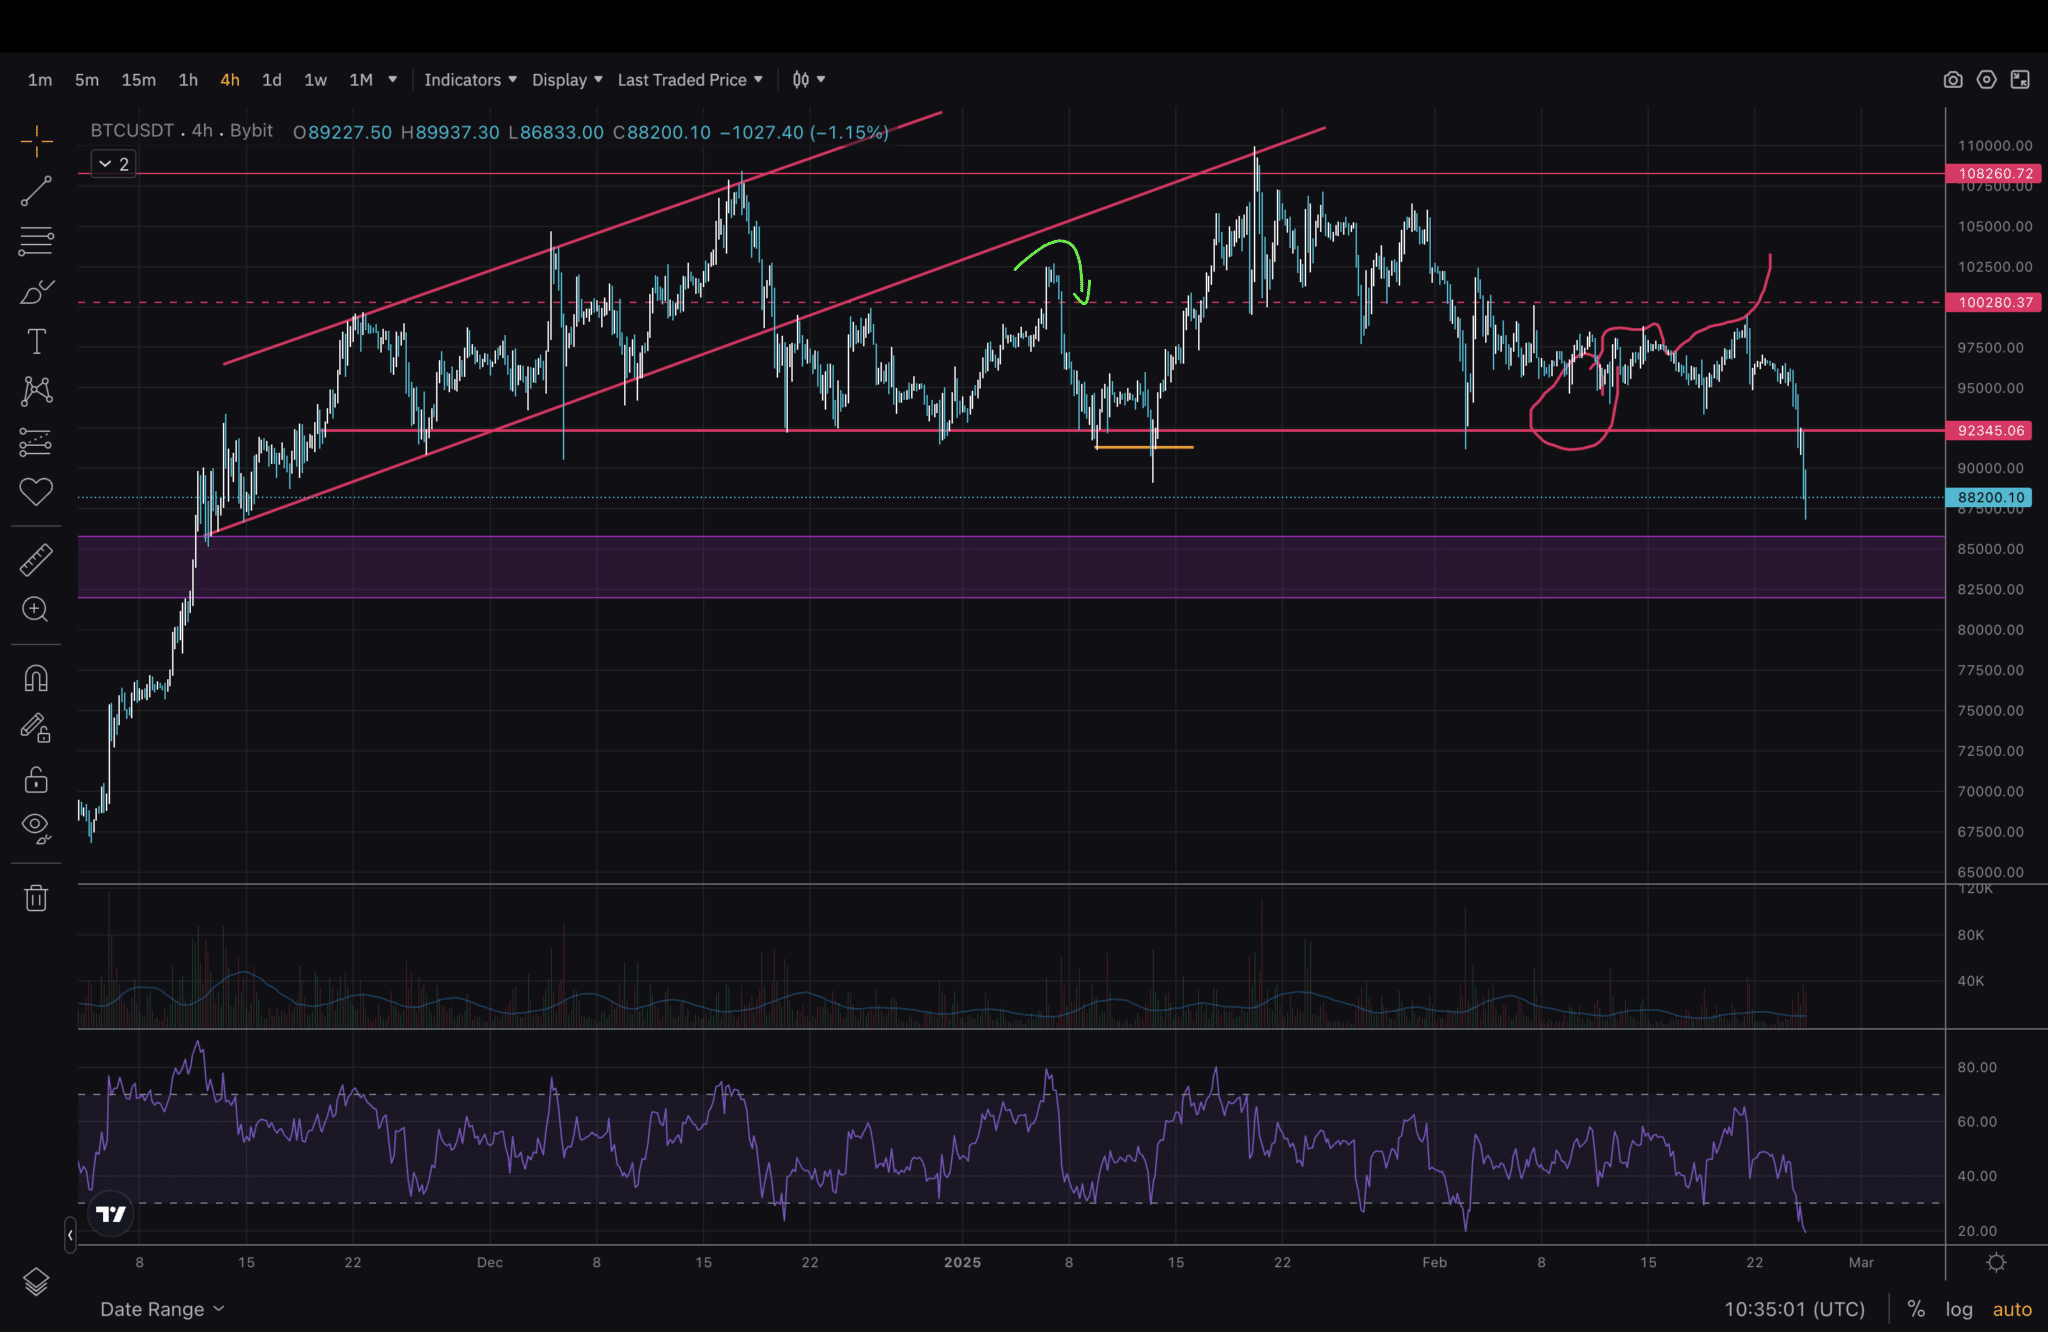2048x1332 pixels.
Task: Toggle magnet snapping mode
Action: pos(36,679)
